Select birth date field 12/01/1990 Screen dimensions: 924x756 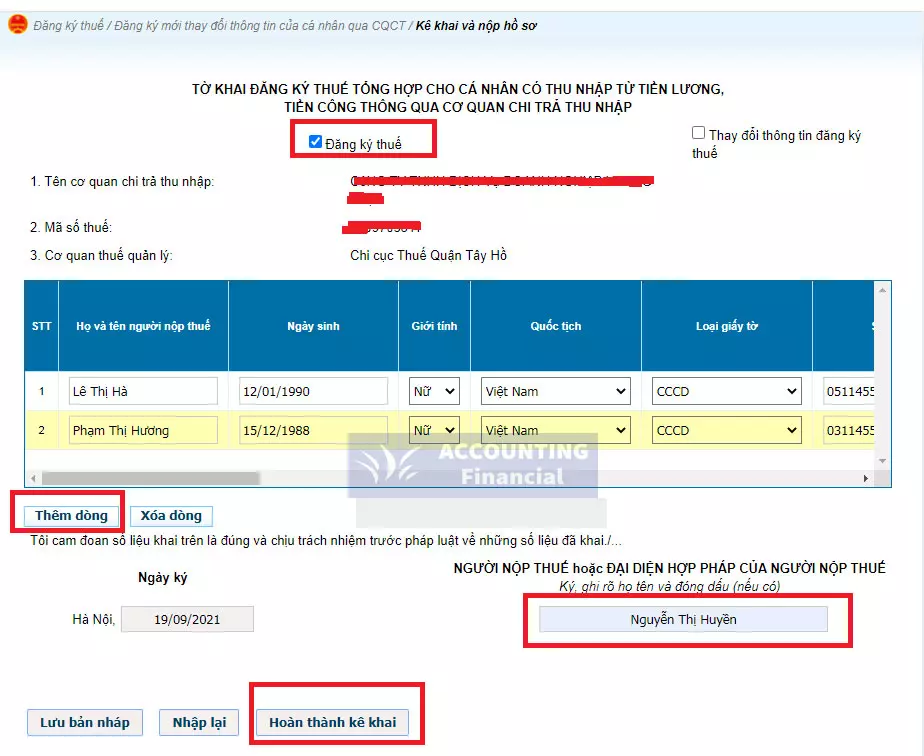[x=314, y=391]
